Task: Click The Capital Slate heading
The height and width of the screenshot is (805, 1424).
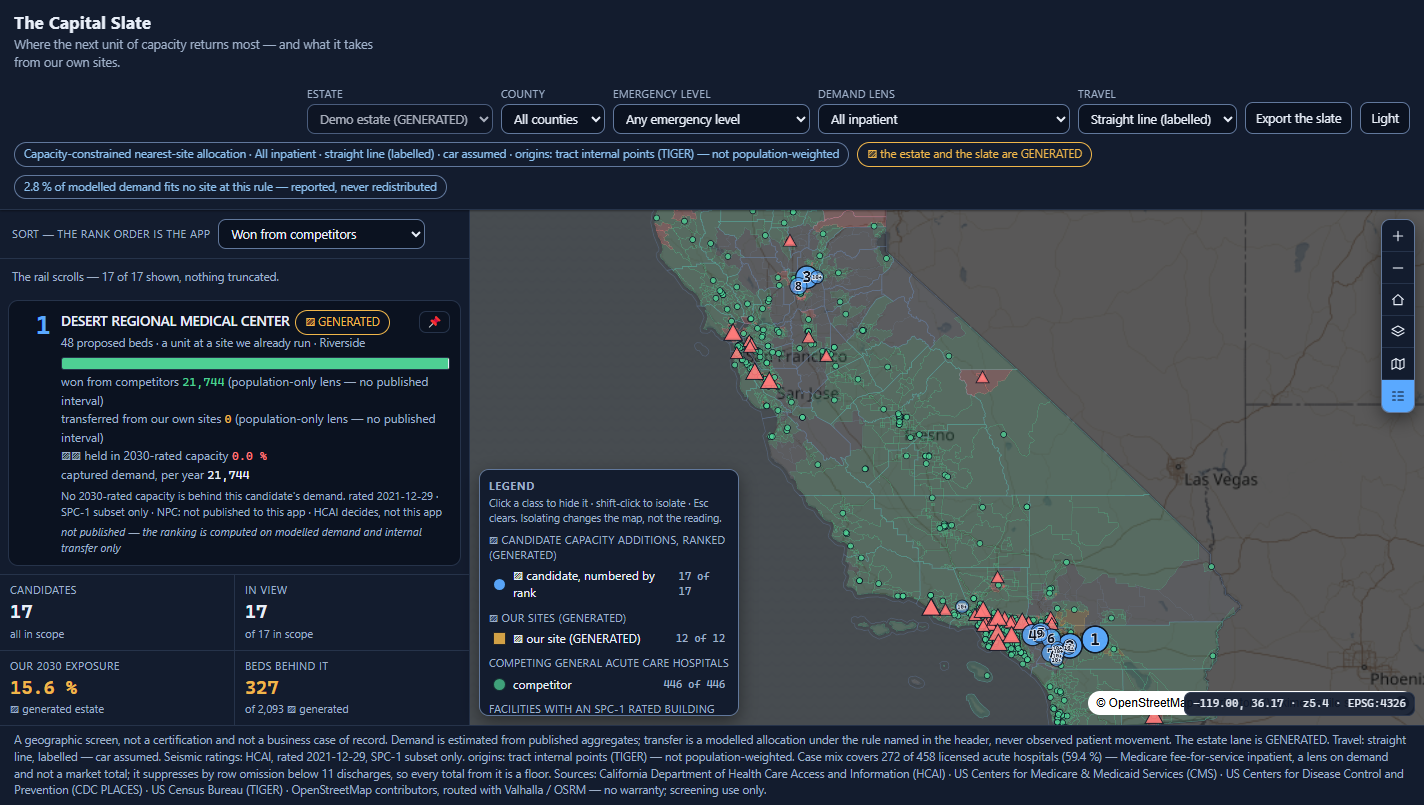Action: coord(83,22)
